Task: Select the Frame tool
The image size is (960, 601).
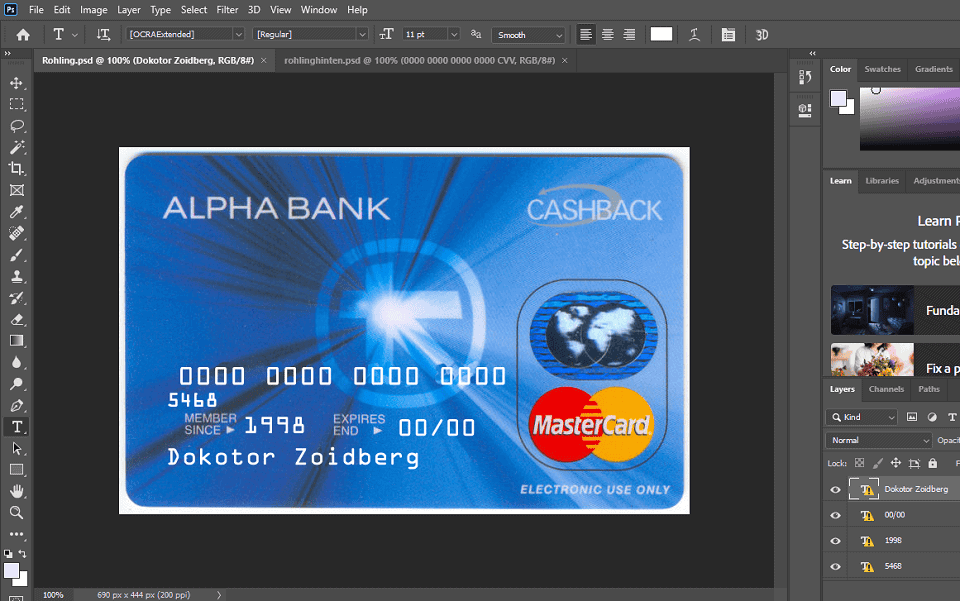Action: coord(17,190)
